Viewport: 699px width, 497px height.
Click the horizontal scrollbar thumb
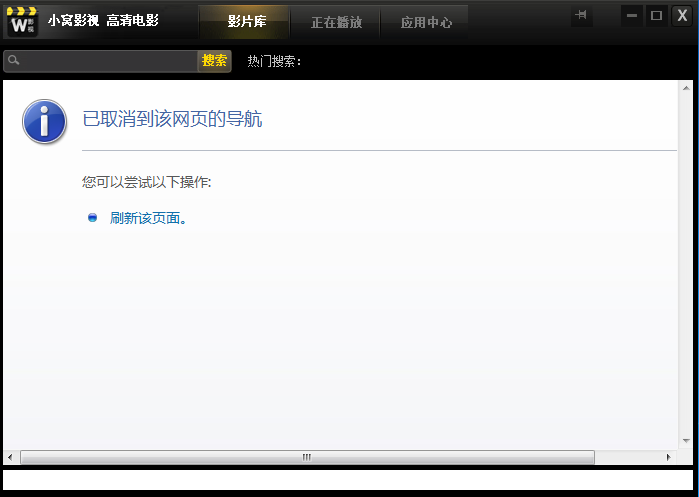pos(307,457)
